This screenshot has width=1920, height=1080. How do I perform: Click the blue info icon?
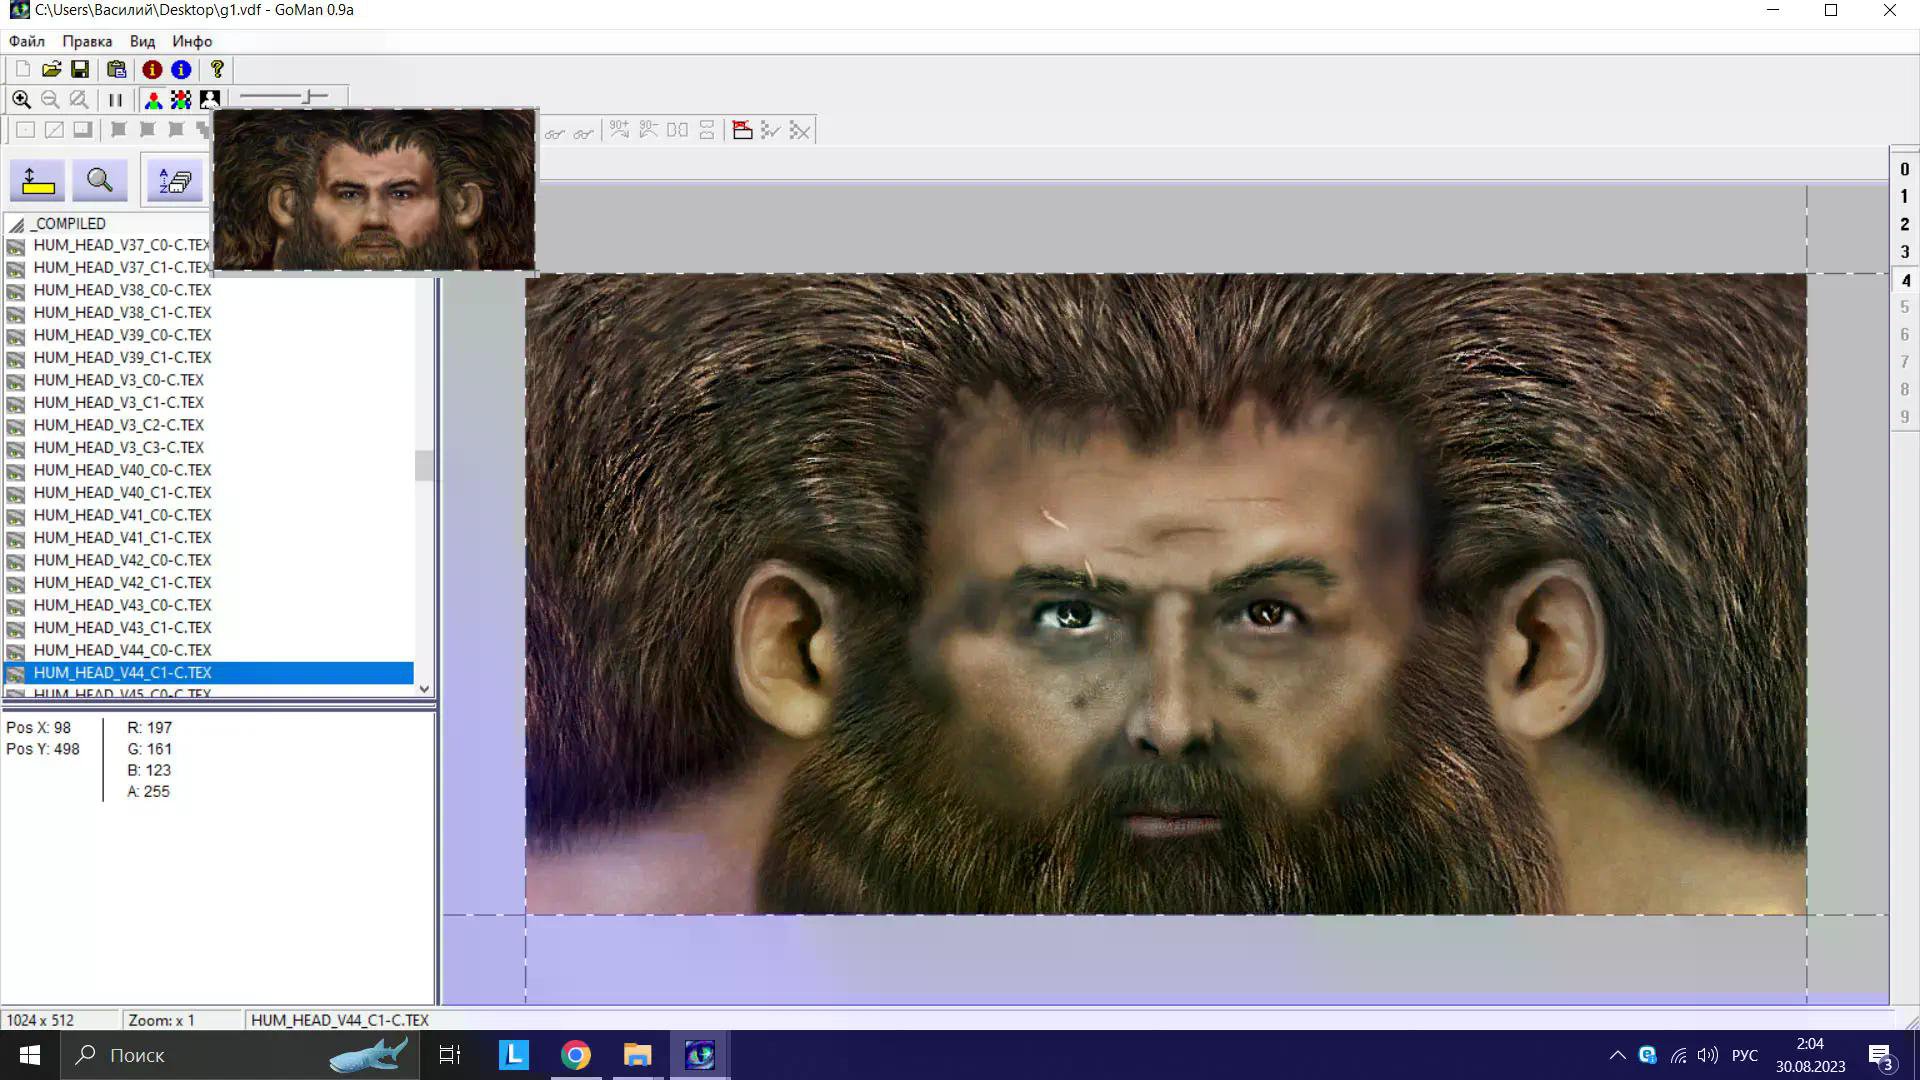[181, 69]
